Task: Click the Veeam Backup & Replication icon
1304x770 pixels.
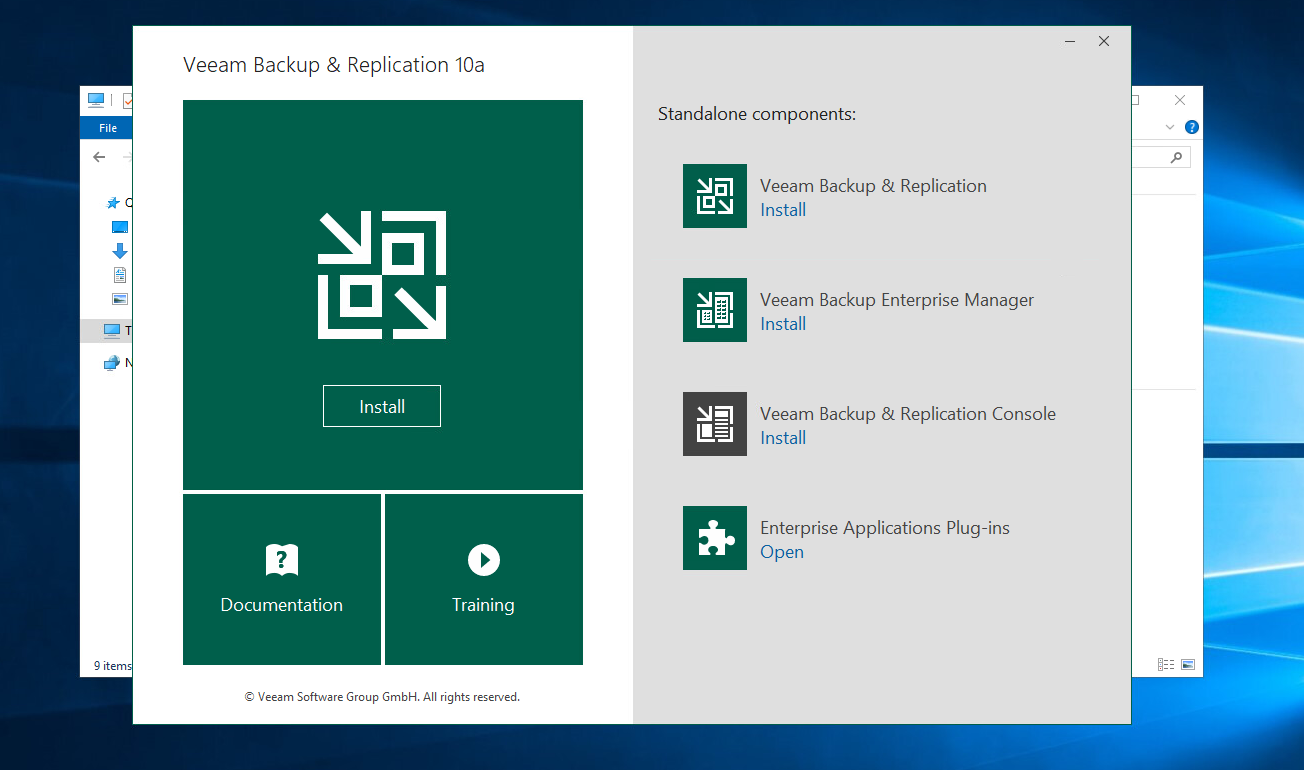Action: coord(715,196)
